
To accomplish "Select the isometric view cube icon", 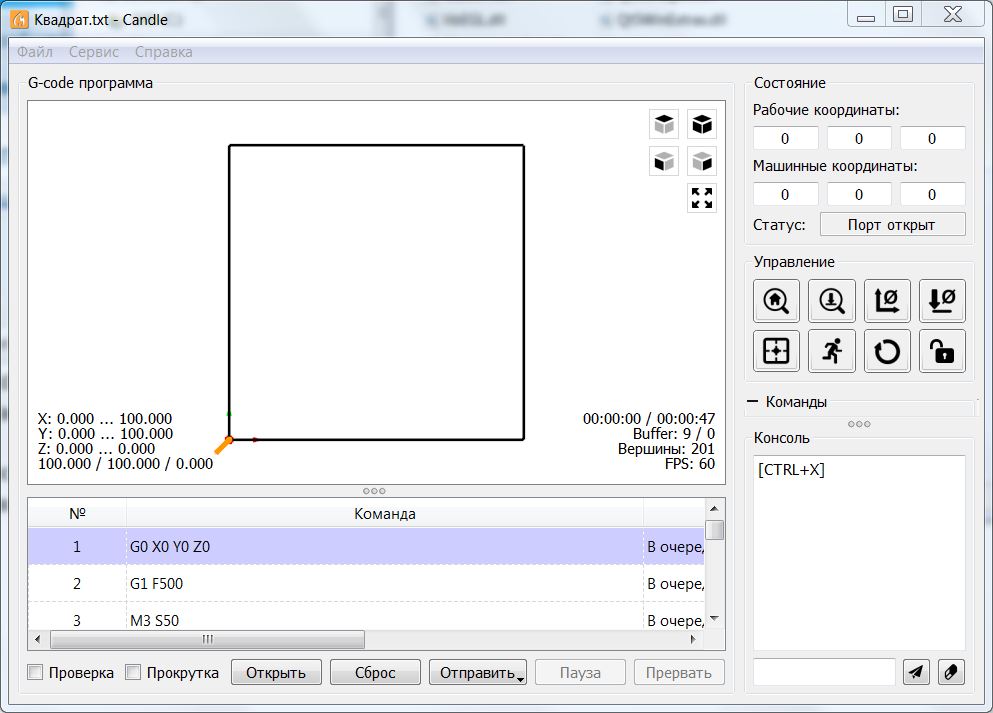I will (702, 124).
